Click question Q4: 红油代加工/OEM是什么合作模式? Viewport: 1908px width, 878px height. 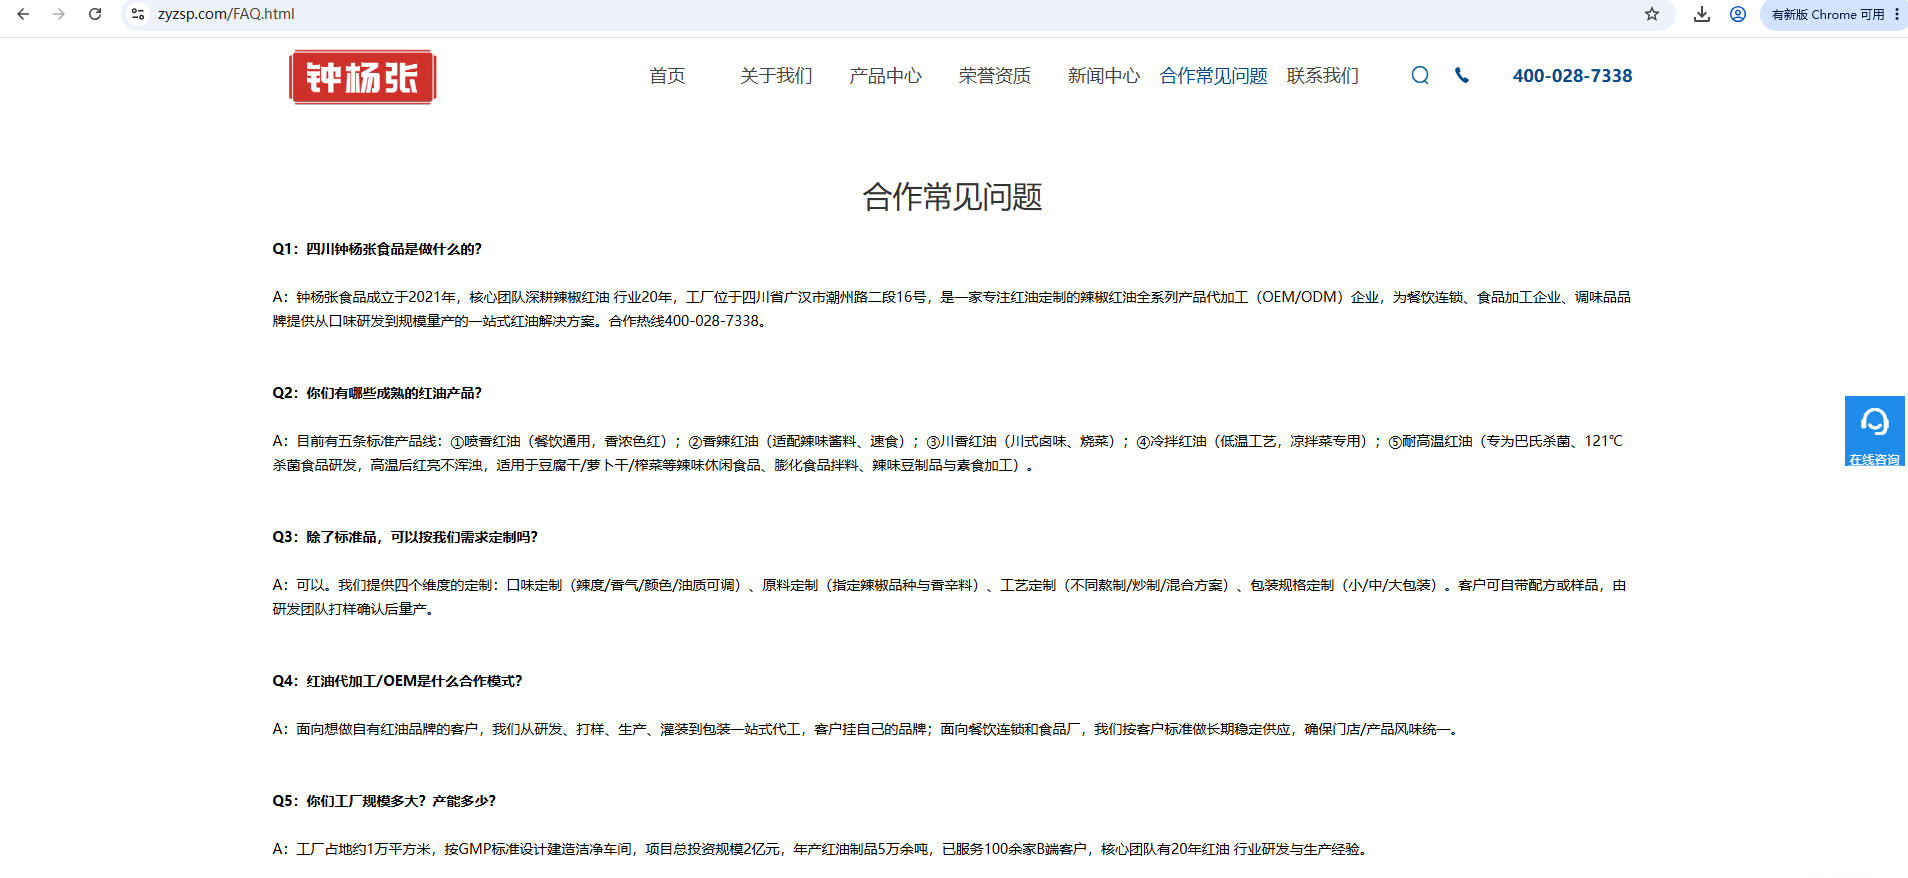pyautogui.click(x=397, y=681)
